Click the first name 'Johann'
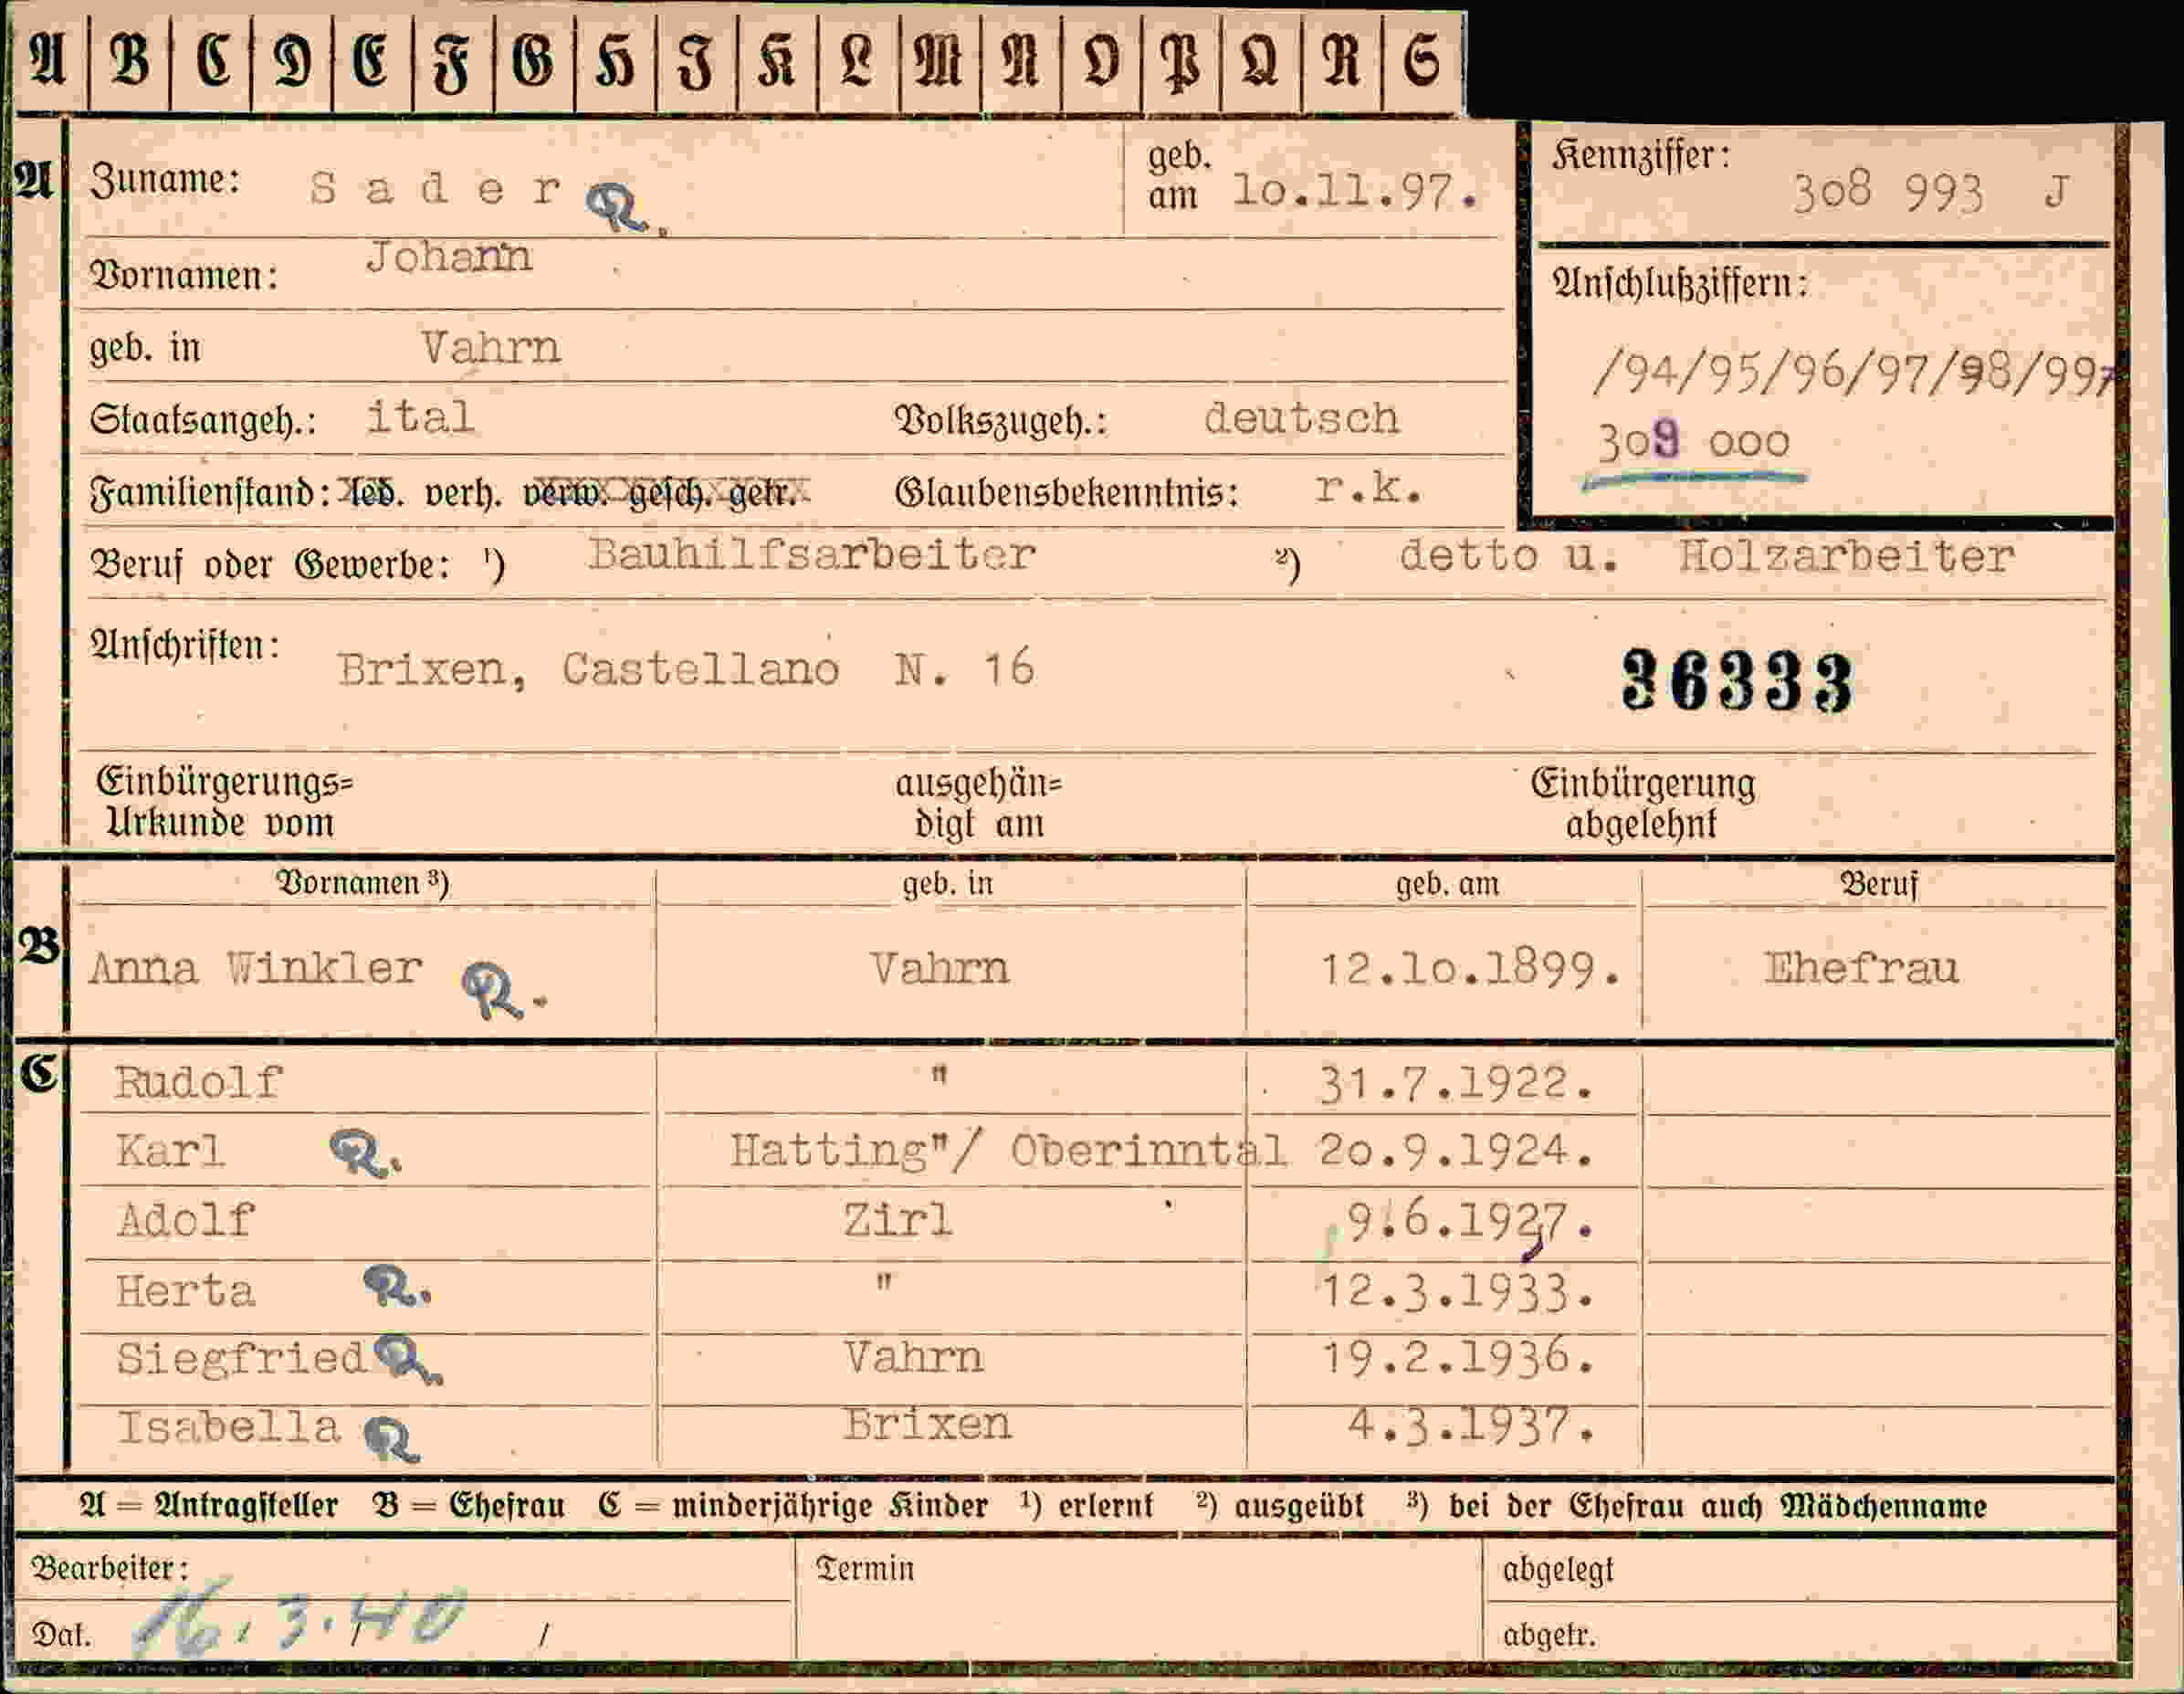 click(448, 258)
